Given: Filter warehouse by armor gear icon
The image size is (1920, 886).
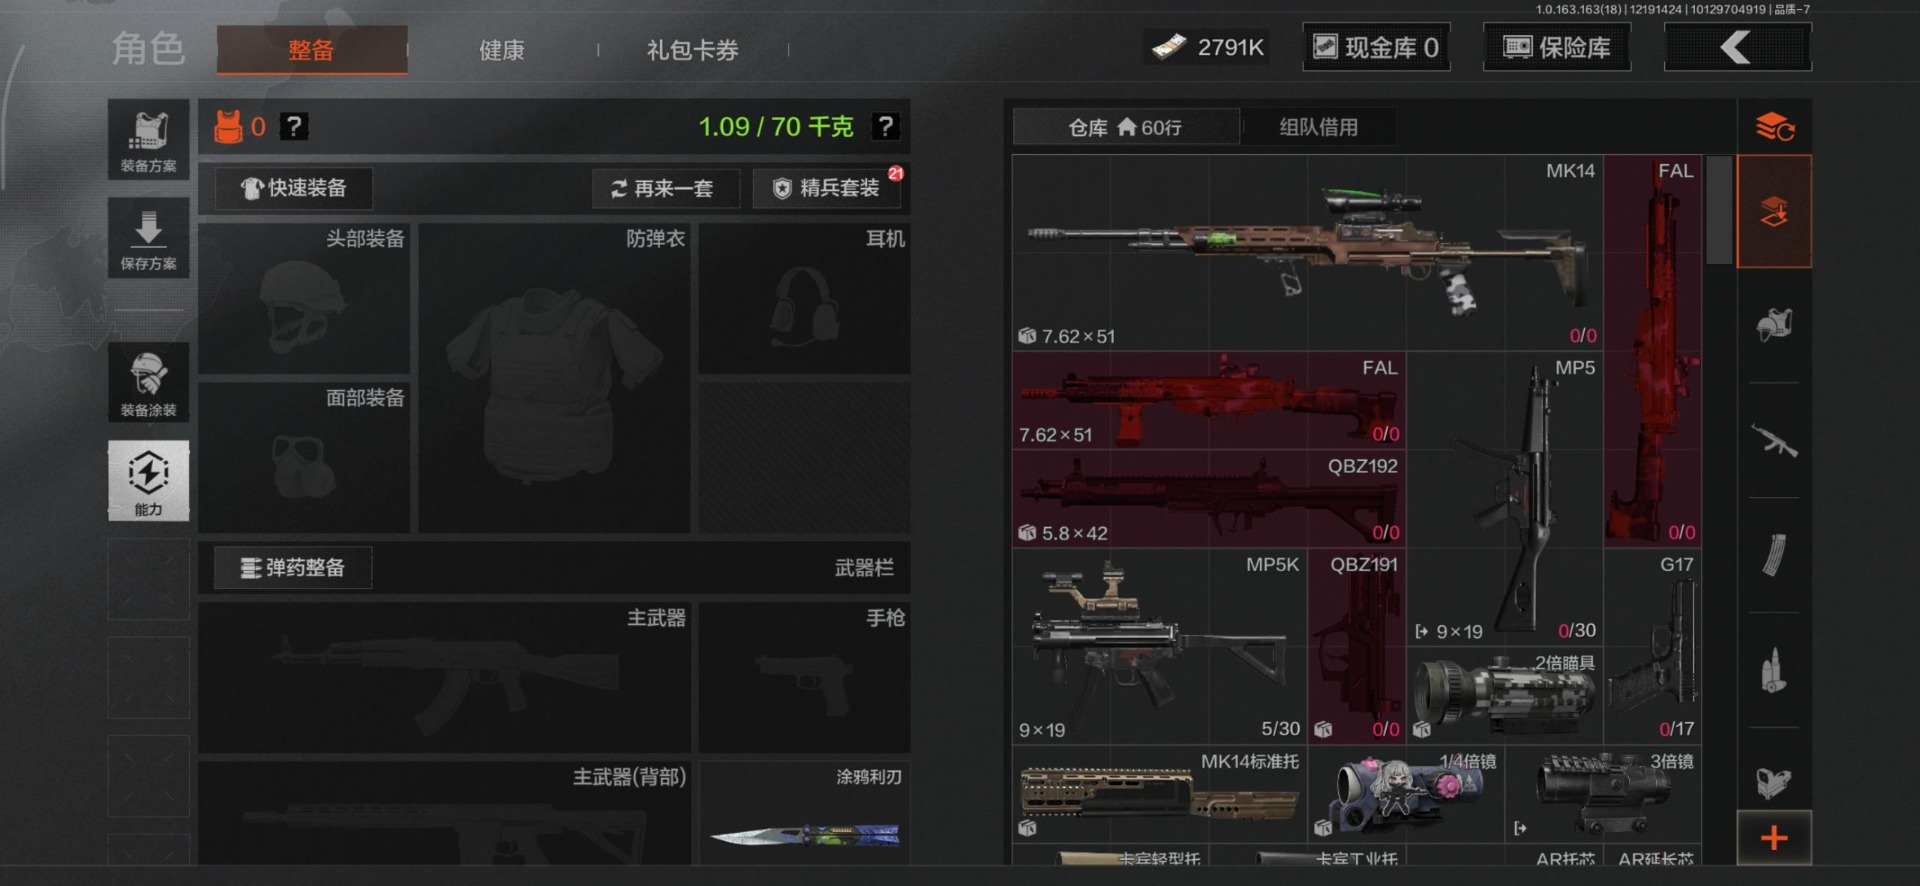Looking at the screenshot, I should 1774,325.
